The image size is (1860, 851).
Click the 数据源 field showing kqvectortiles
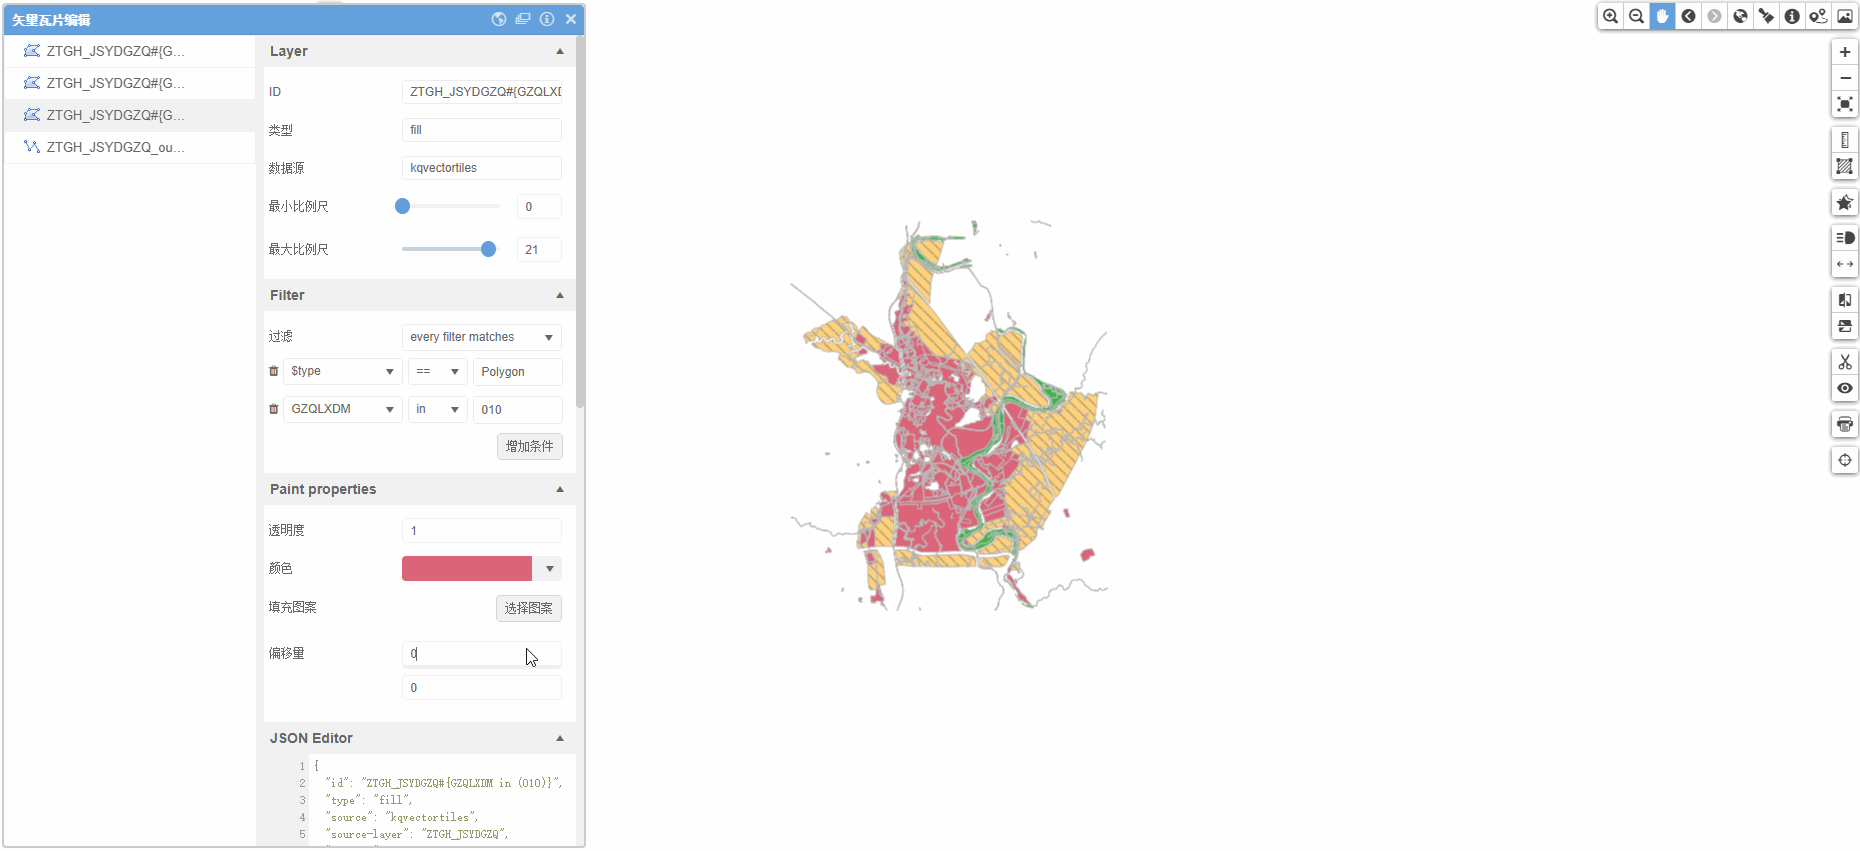(x=482, y=168)
